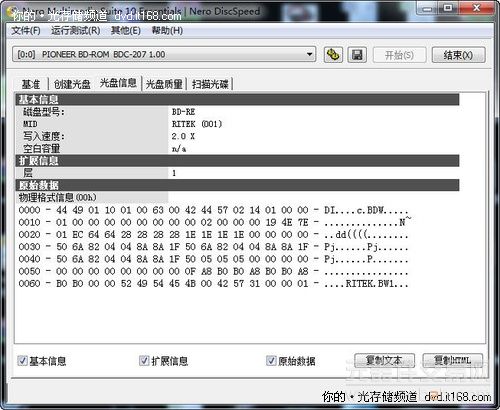
Task: Click the RITEK (001) MID value
Action: (197, 124)
